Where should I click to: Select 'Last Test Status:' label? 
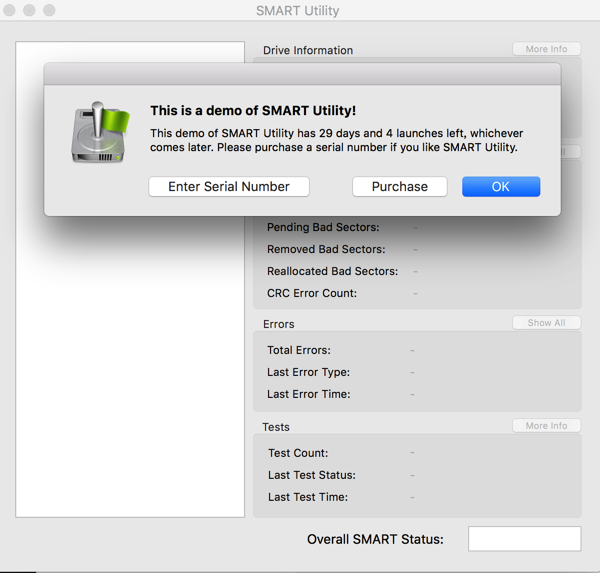[312, 475]
